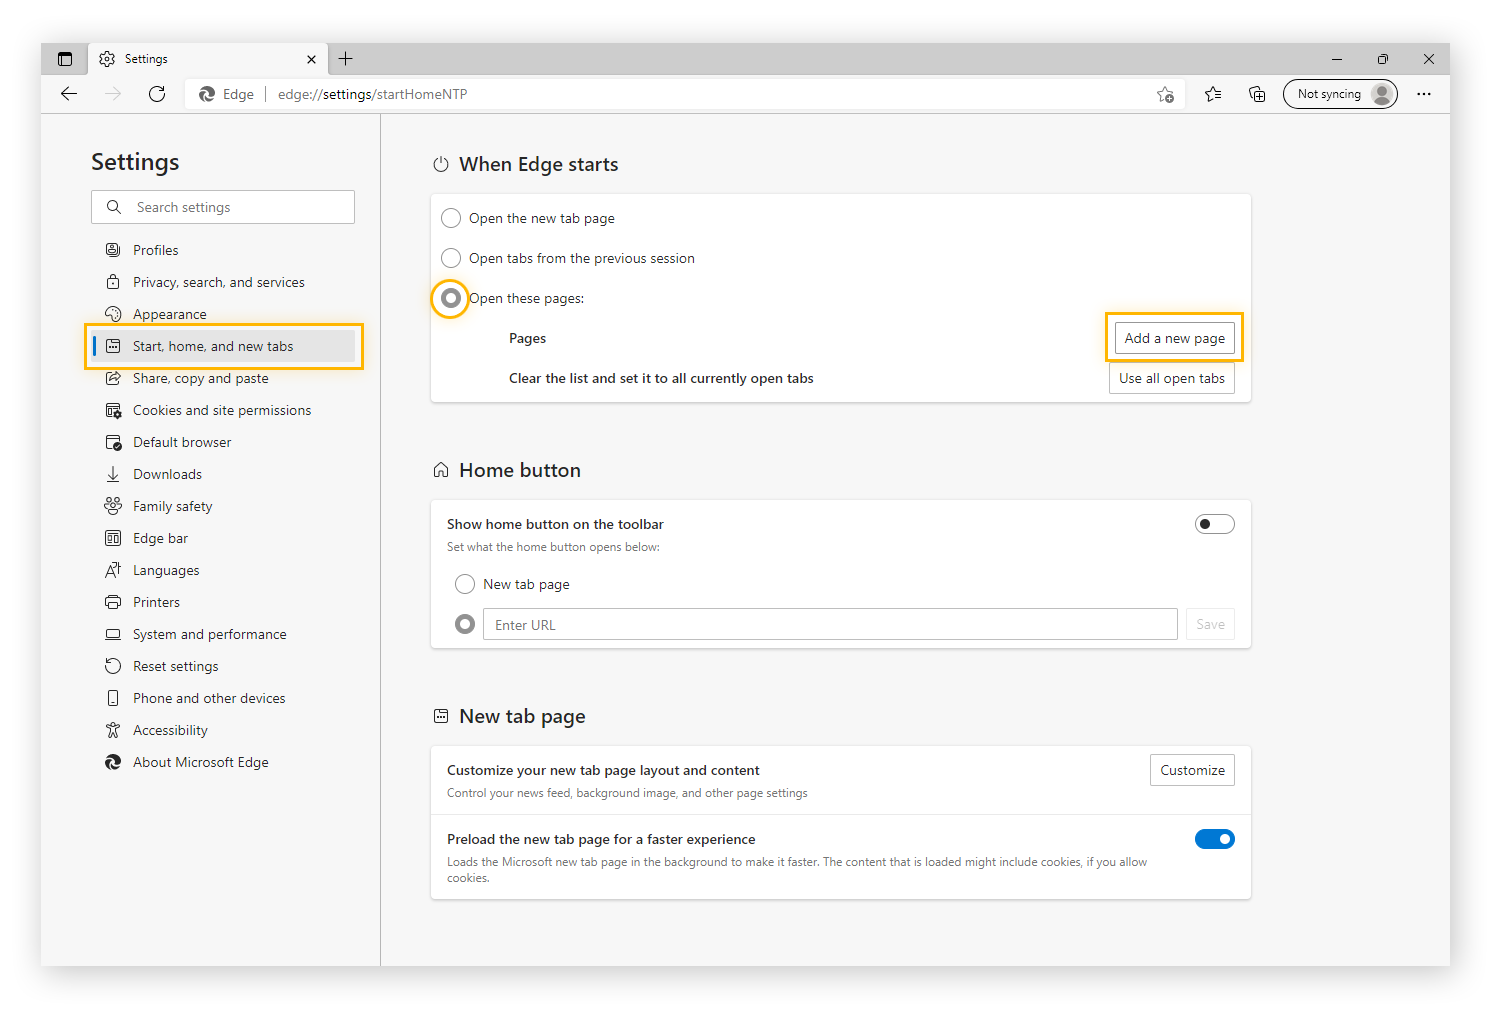Screen dimensions: 1499x1012
Task: Click the Share, copy and paste icon
Action: click(113, 378)
